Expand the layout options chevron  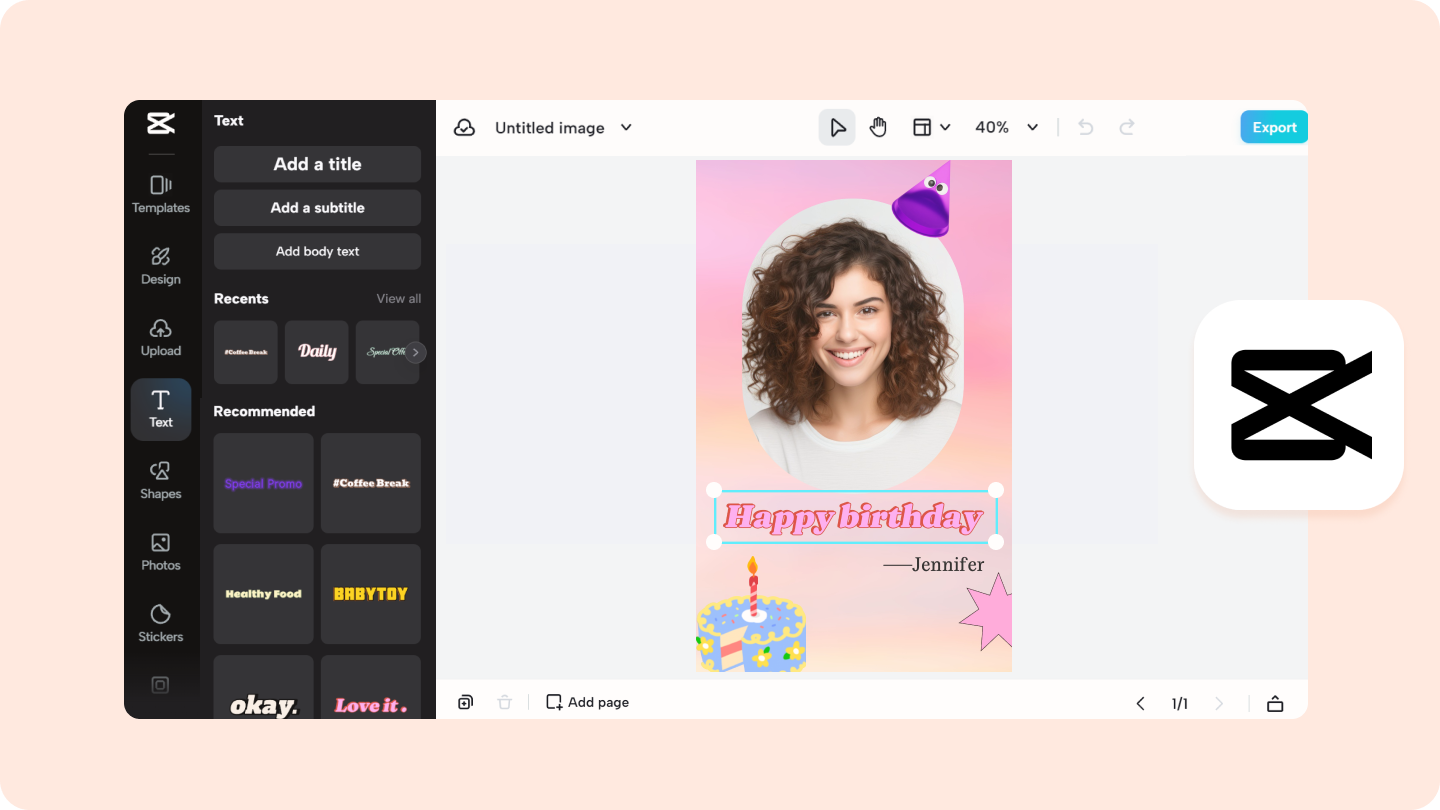point(945,127)
